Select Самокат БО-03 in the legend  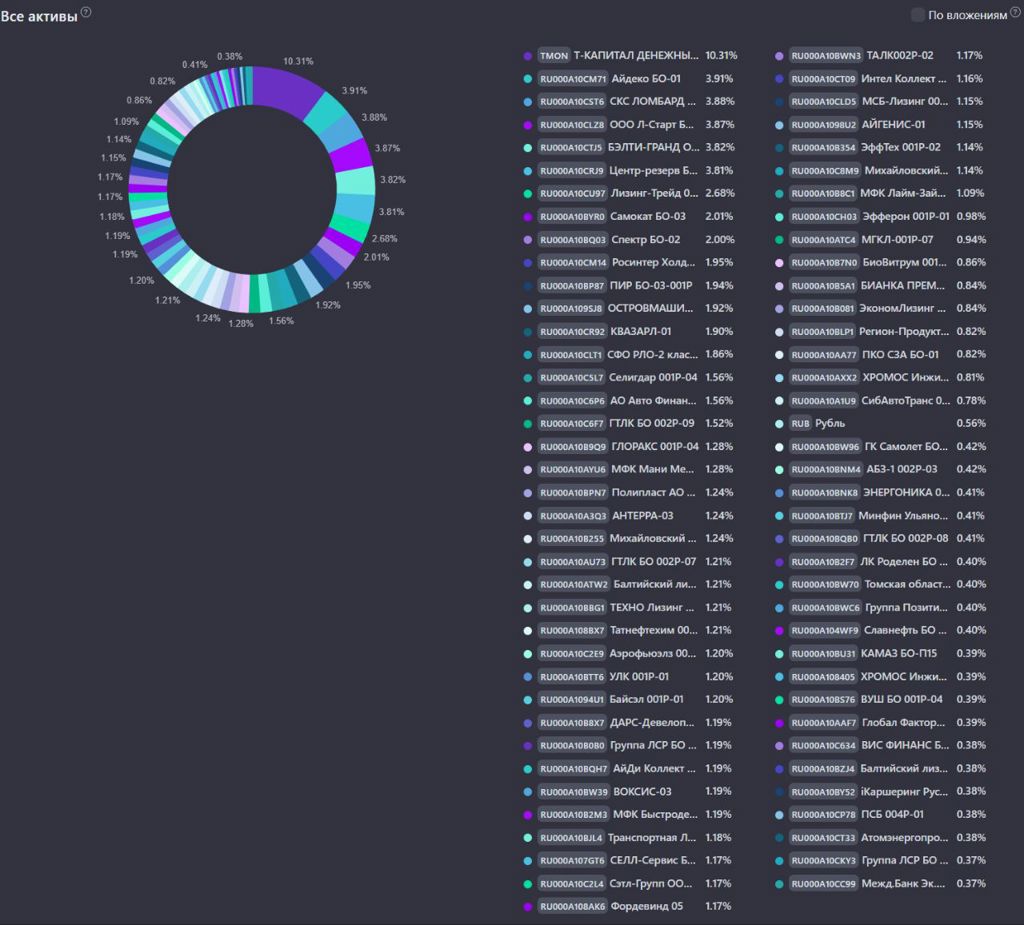648,217
